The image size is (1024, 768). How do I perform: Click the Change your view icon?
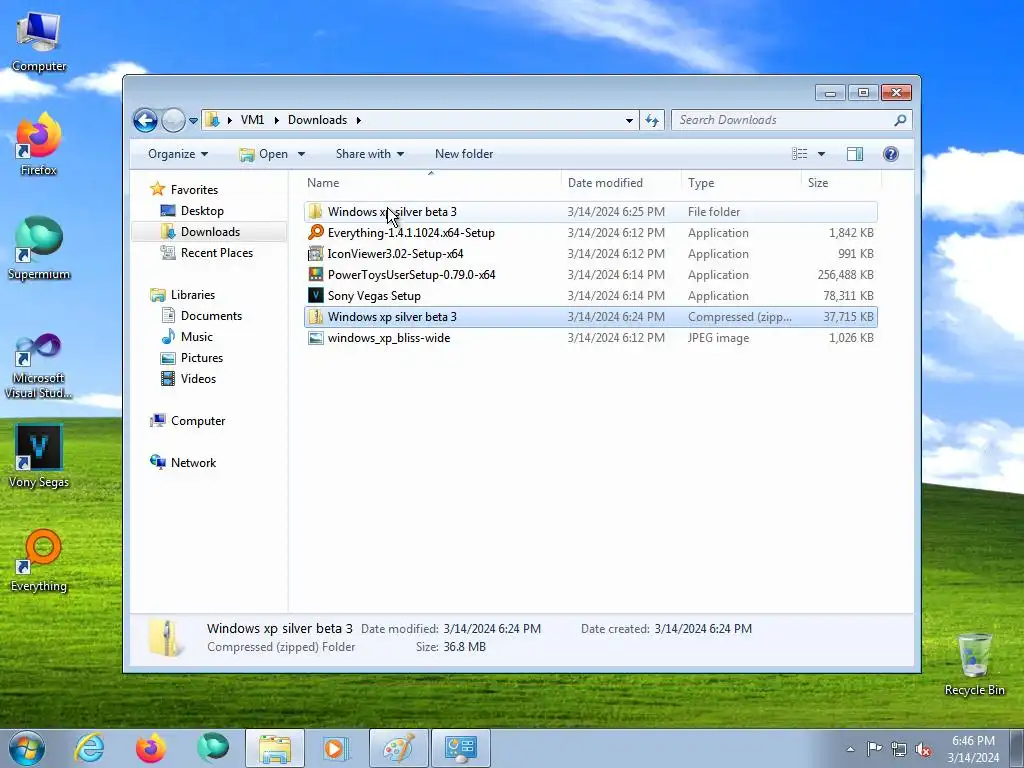[x=799, y=154]
